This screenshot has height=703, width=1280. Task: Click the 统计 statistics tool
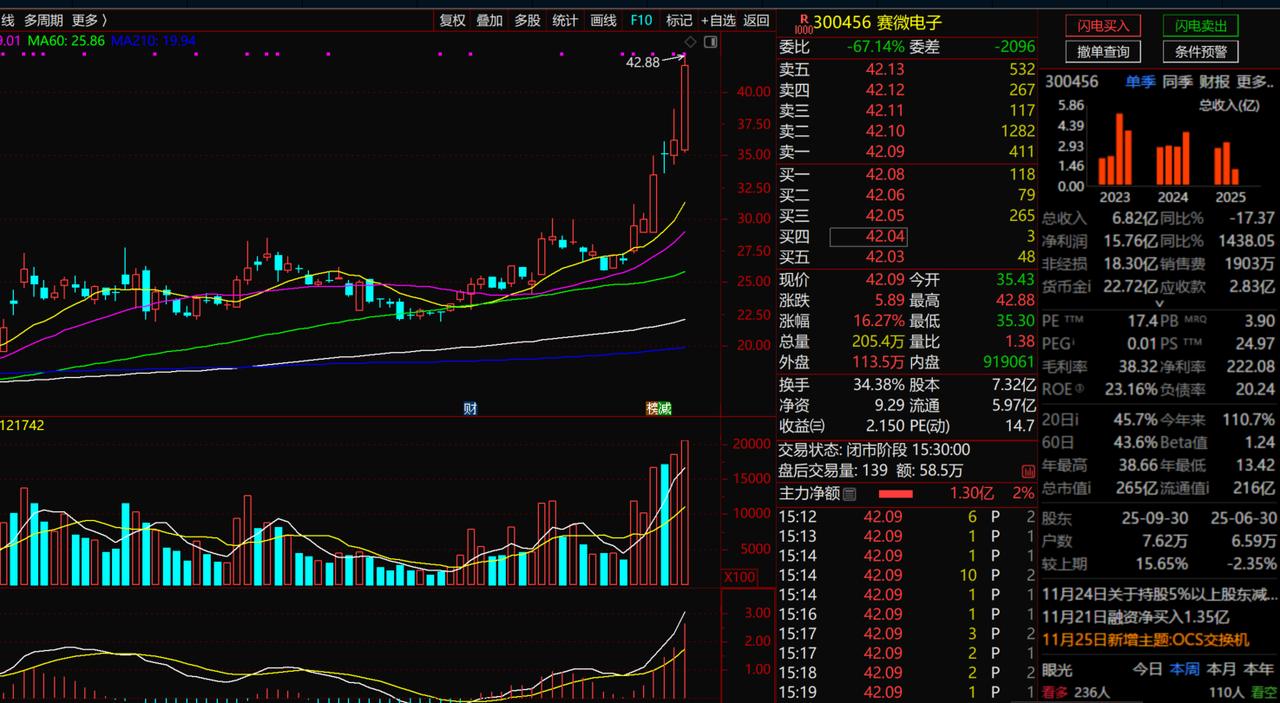[x=565, y=20]
